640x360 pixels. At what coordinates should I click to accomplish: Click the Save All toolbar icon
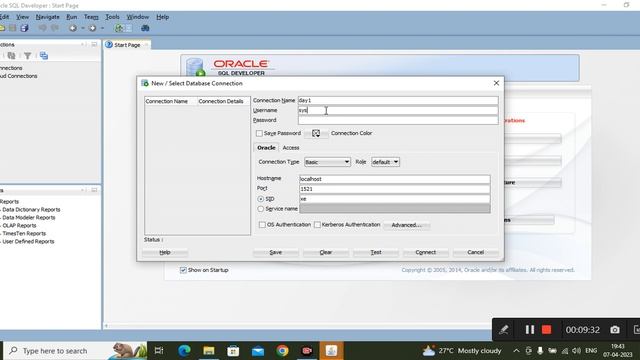(x=24, y=28)
